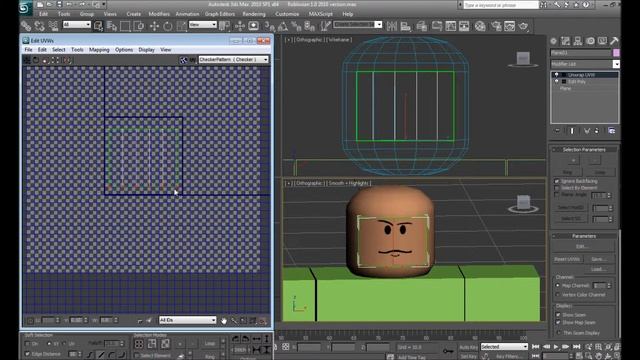This screenshot has height=360, width=640.
Task: Click the Bind to Space Warp icon
Action: point(53,26)
